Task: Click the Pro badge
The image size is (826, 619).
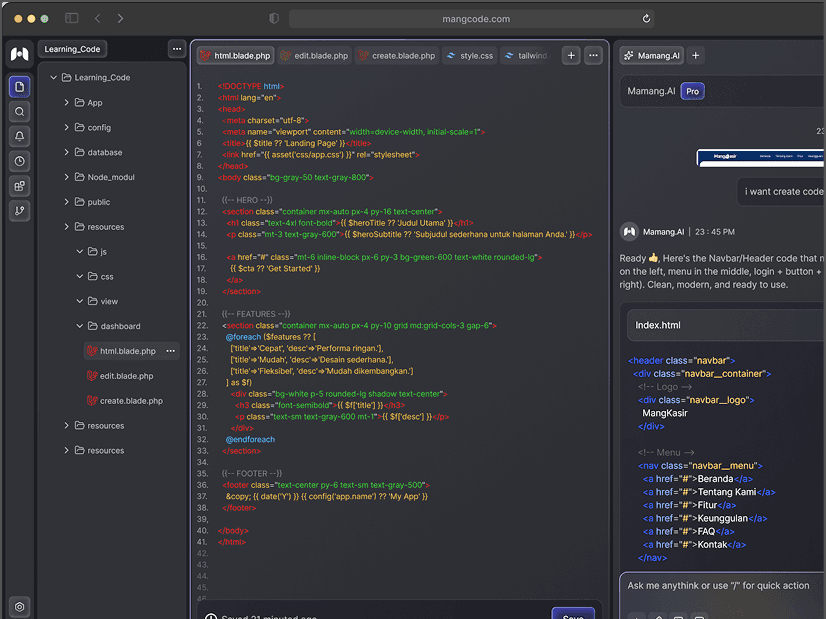Action: (x=692, y=91)
